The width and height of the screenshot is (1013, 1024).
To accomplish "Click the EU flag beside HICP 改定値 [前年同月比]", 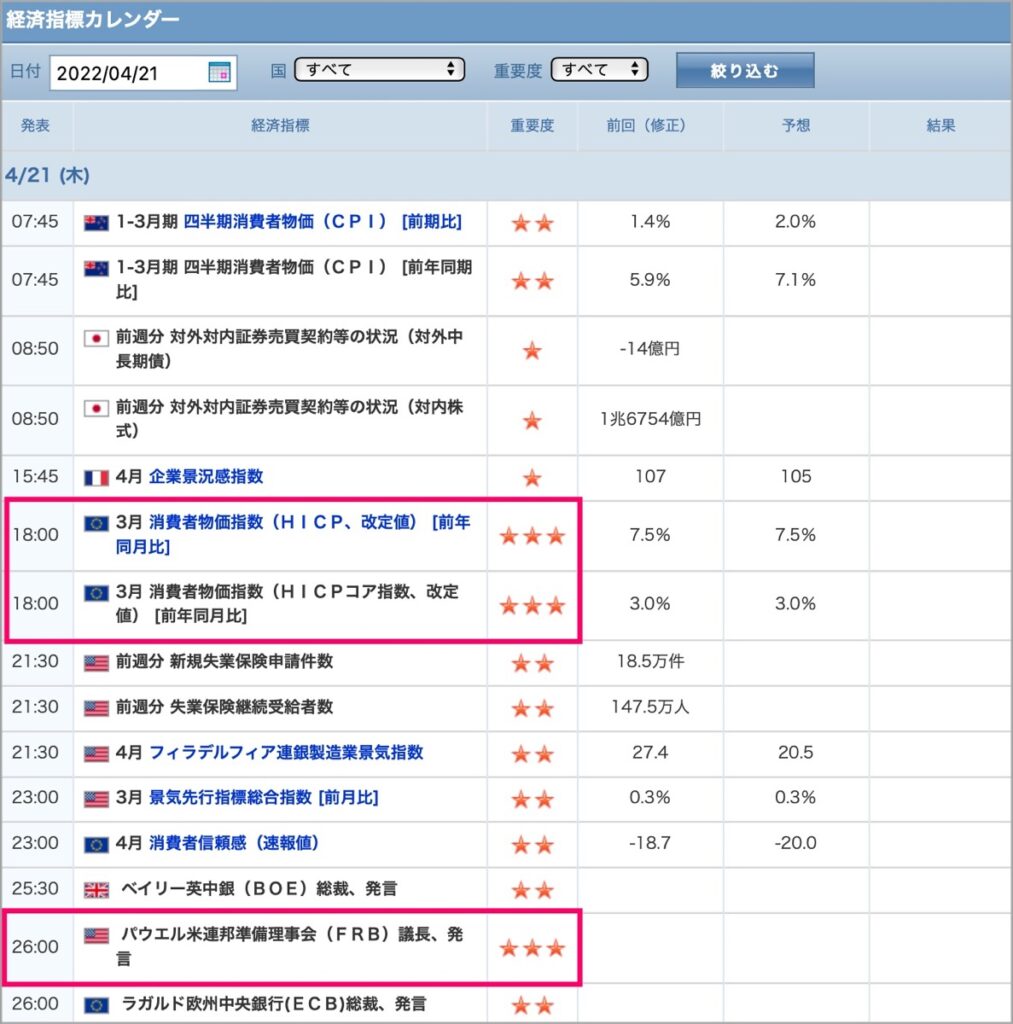I will pos(96,524).
